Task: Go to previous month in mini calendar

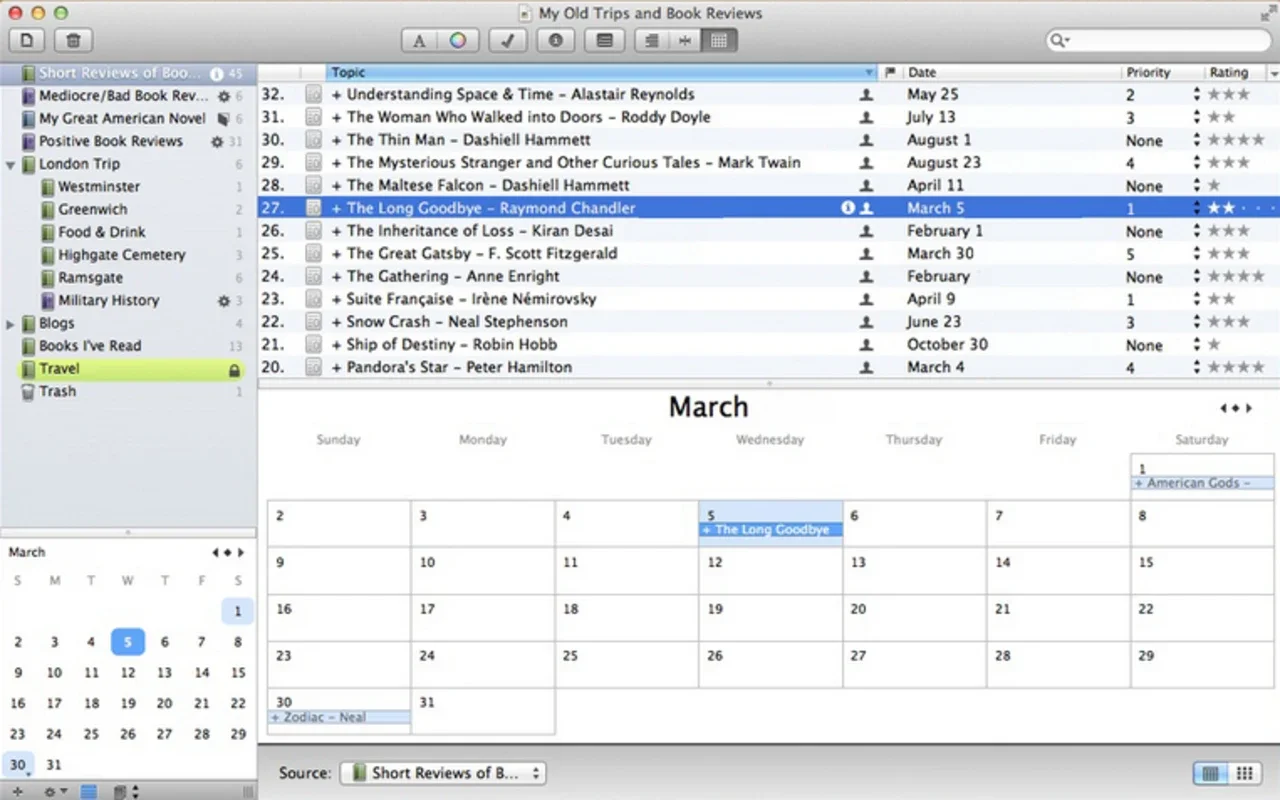Action: point(215,552)
